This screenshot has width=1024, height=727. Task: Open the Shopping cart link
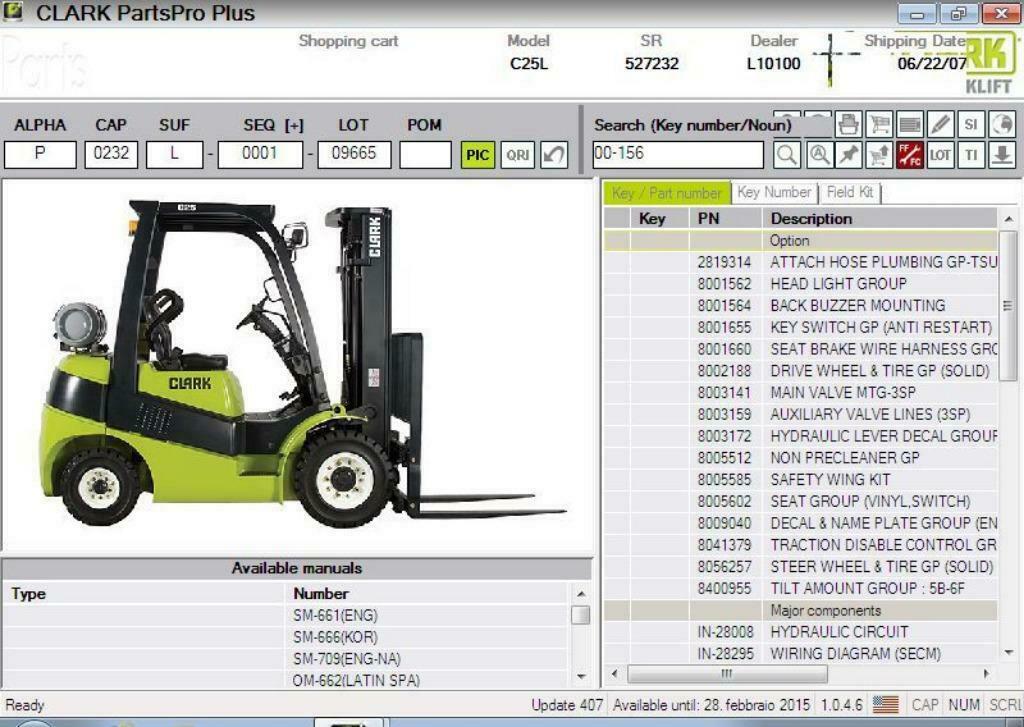348,41
